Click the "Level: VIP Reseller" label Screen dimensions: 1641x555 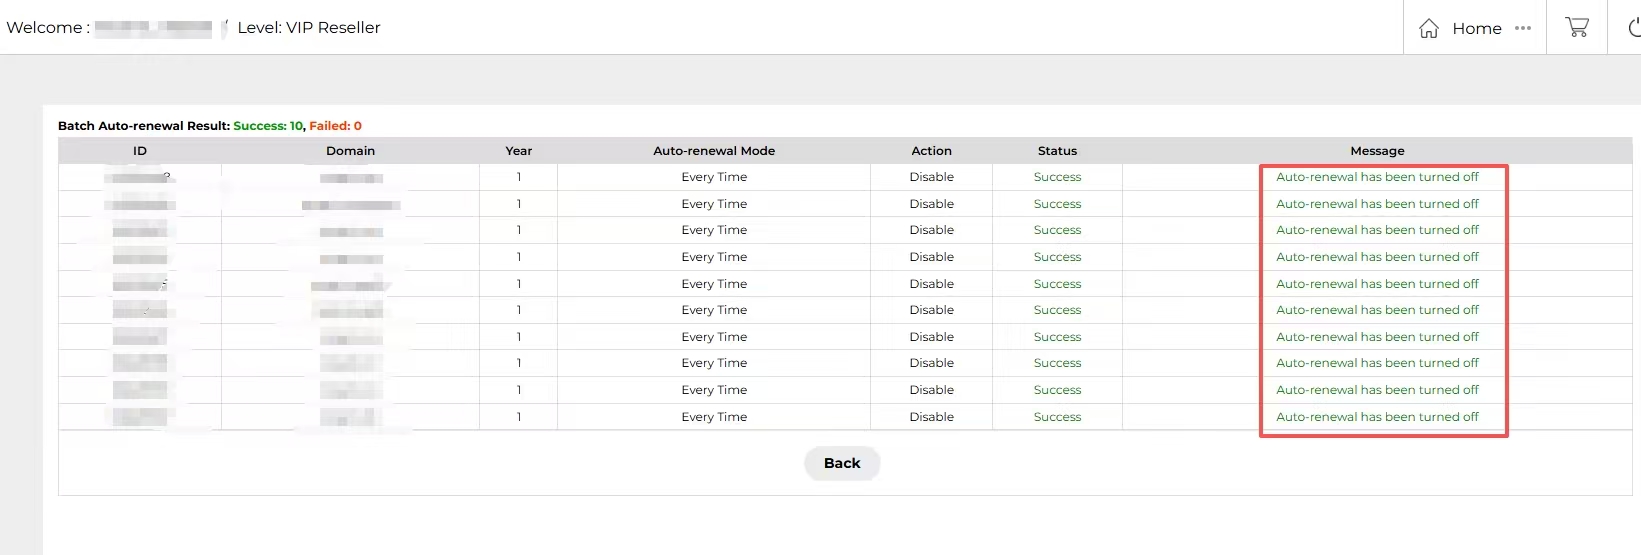tap(309, 28)
